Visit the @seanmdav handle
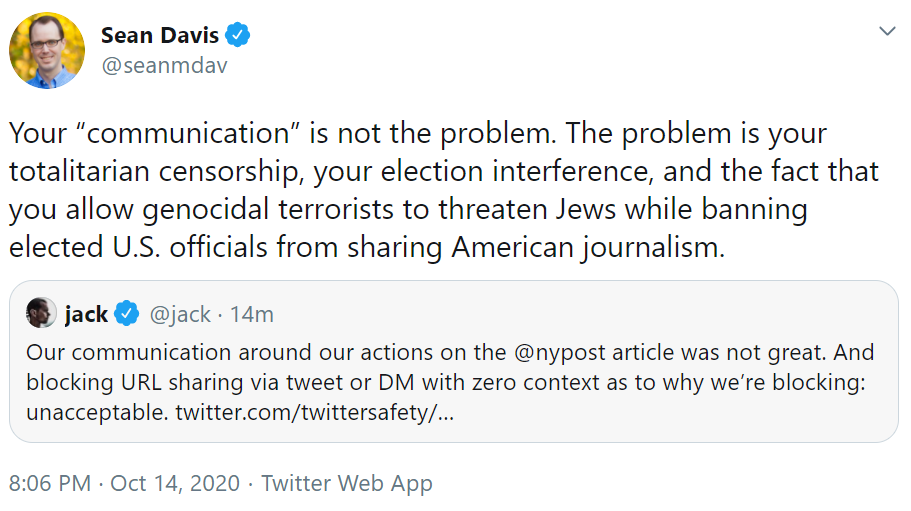 click(164, 66)
